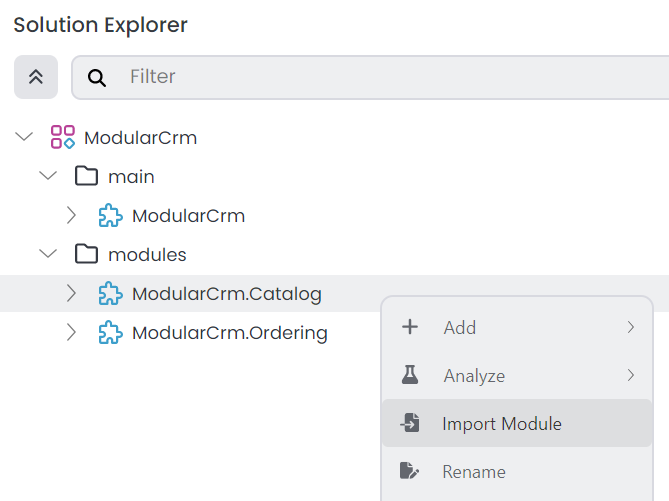Click the Filter search field
Screen dimensions: 669x501
pos(390,77)
